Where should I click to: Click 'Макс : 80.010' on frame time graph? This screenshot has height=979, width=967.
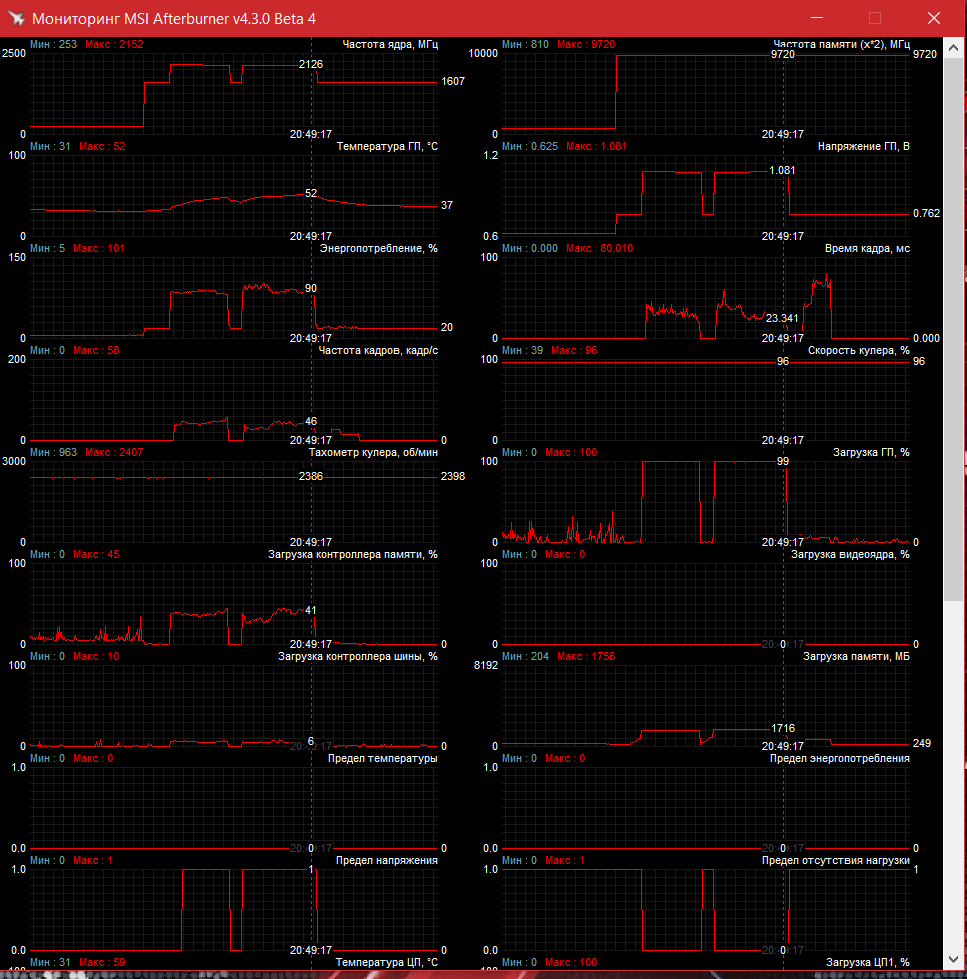pos(599,248)
